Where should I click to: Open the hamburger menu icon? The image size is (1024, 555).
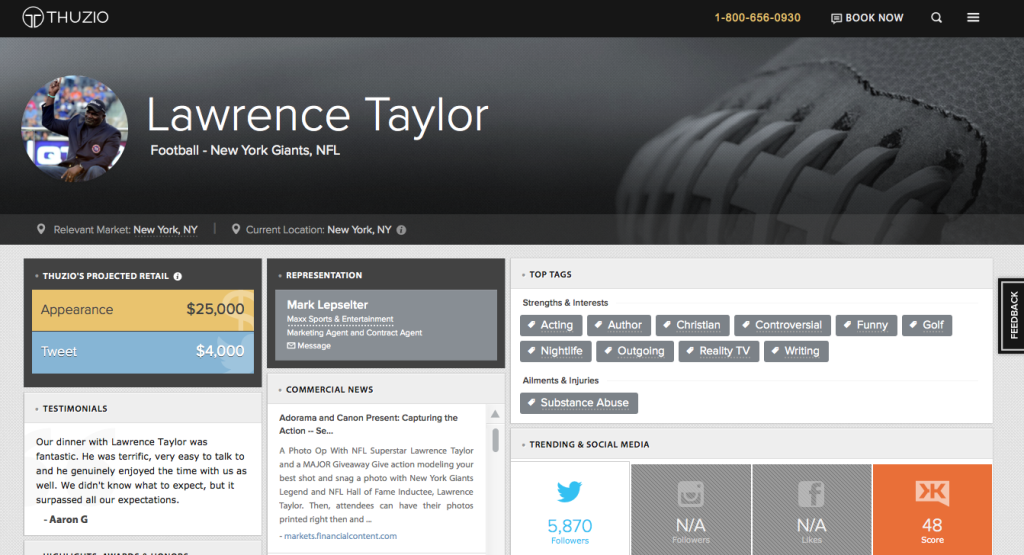click(x=973, y=18)
